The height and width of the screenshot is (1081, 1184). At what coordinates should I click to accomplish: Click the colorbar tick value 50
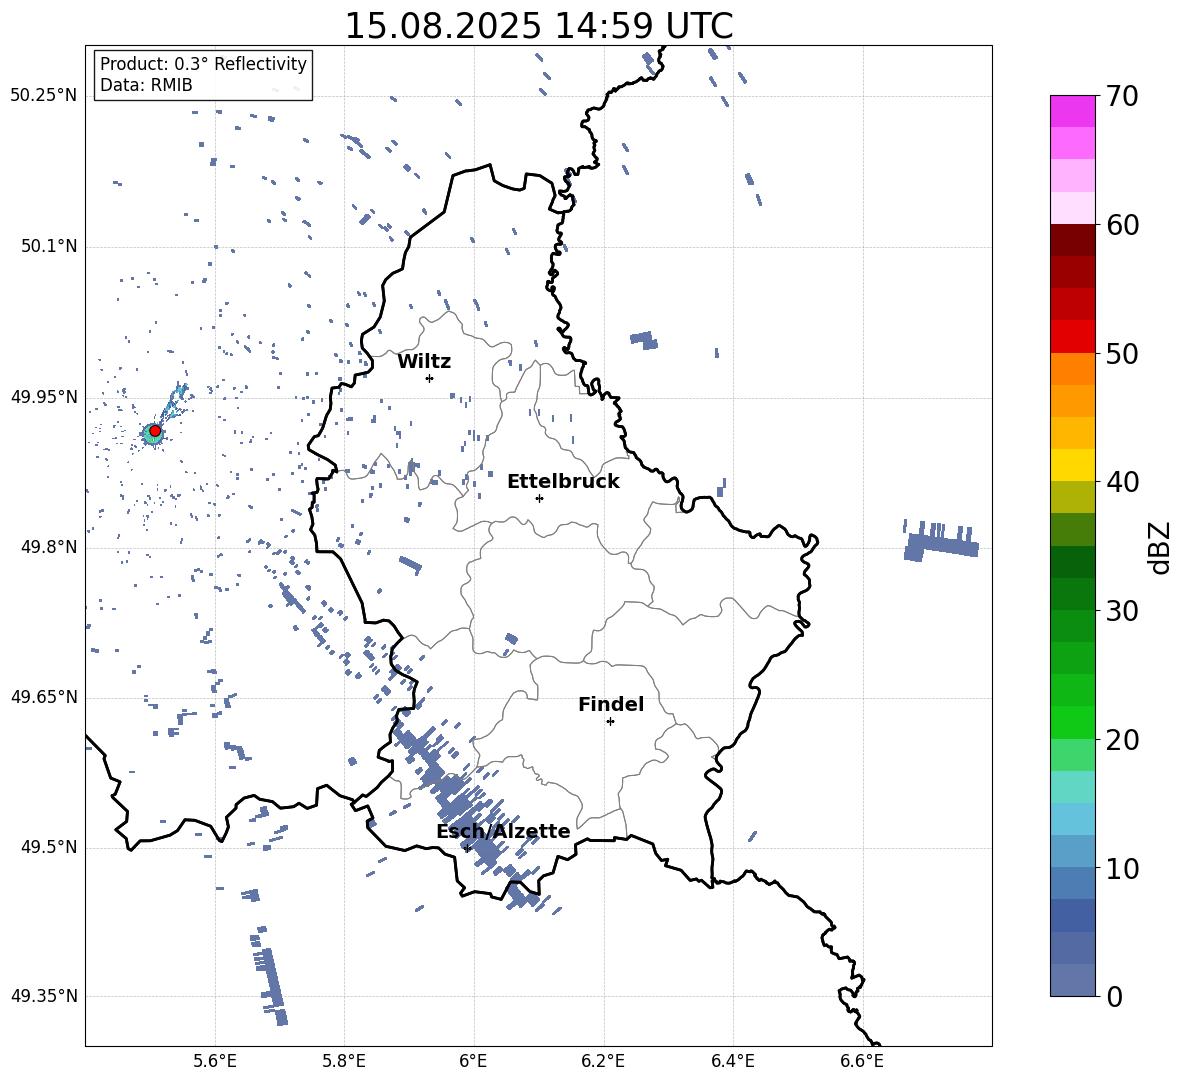(1122, 353)
